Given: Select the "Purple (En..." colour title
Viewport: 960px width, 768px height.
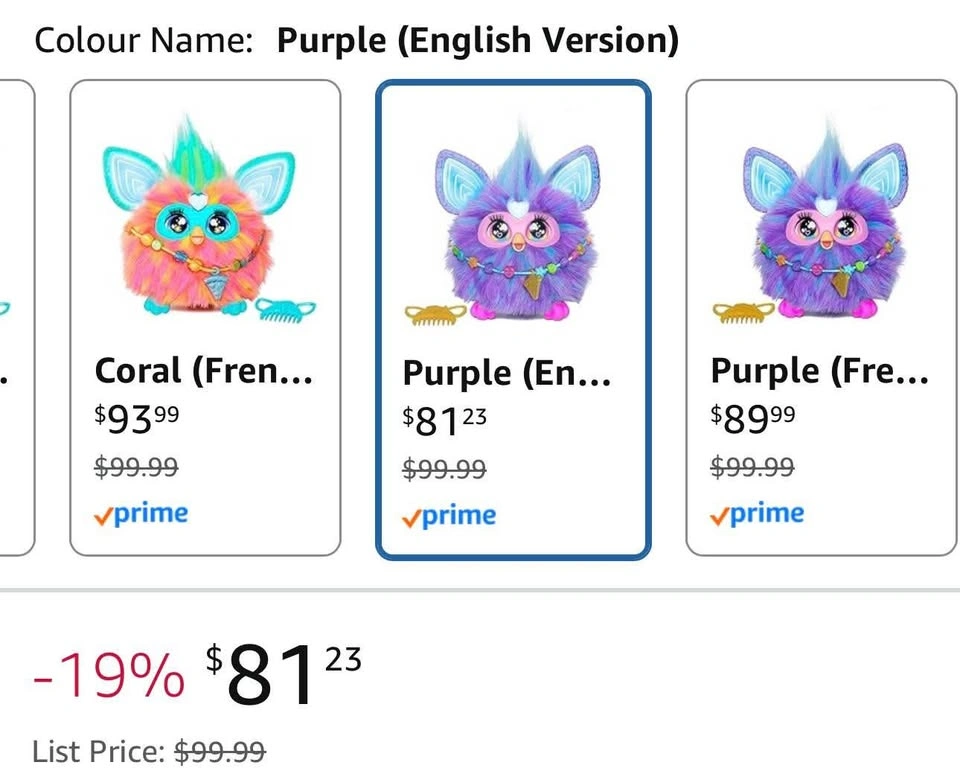Looking at the screenshot, I should (x=506, y=373).
